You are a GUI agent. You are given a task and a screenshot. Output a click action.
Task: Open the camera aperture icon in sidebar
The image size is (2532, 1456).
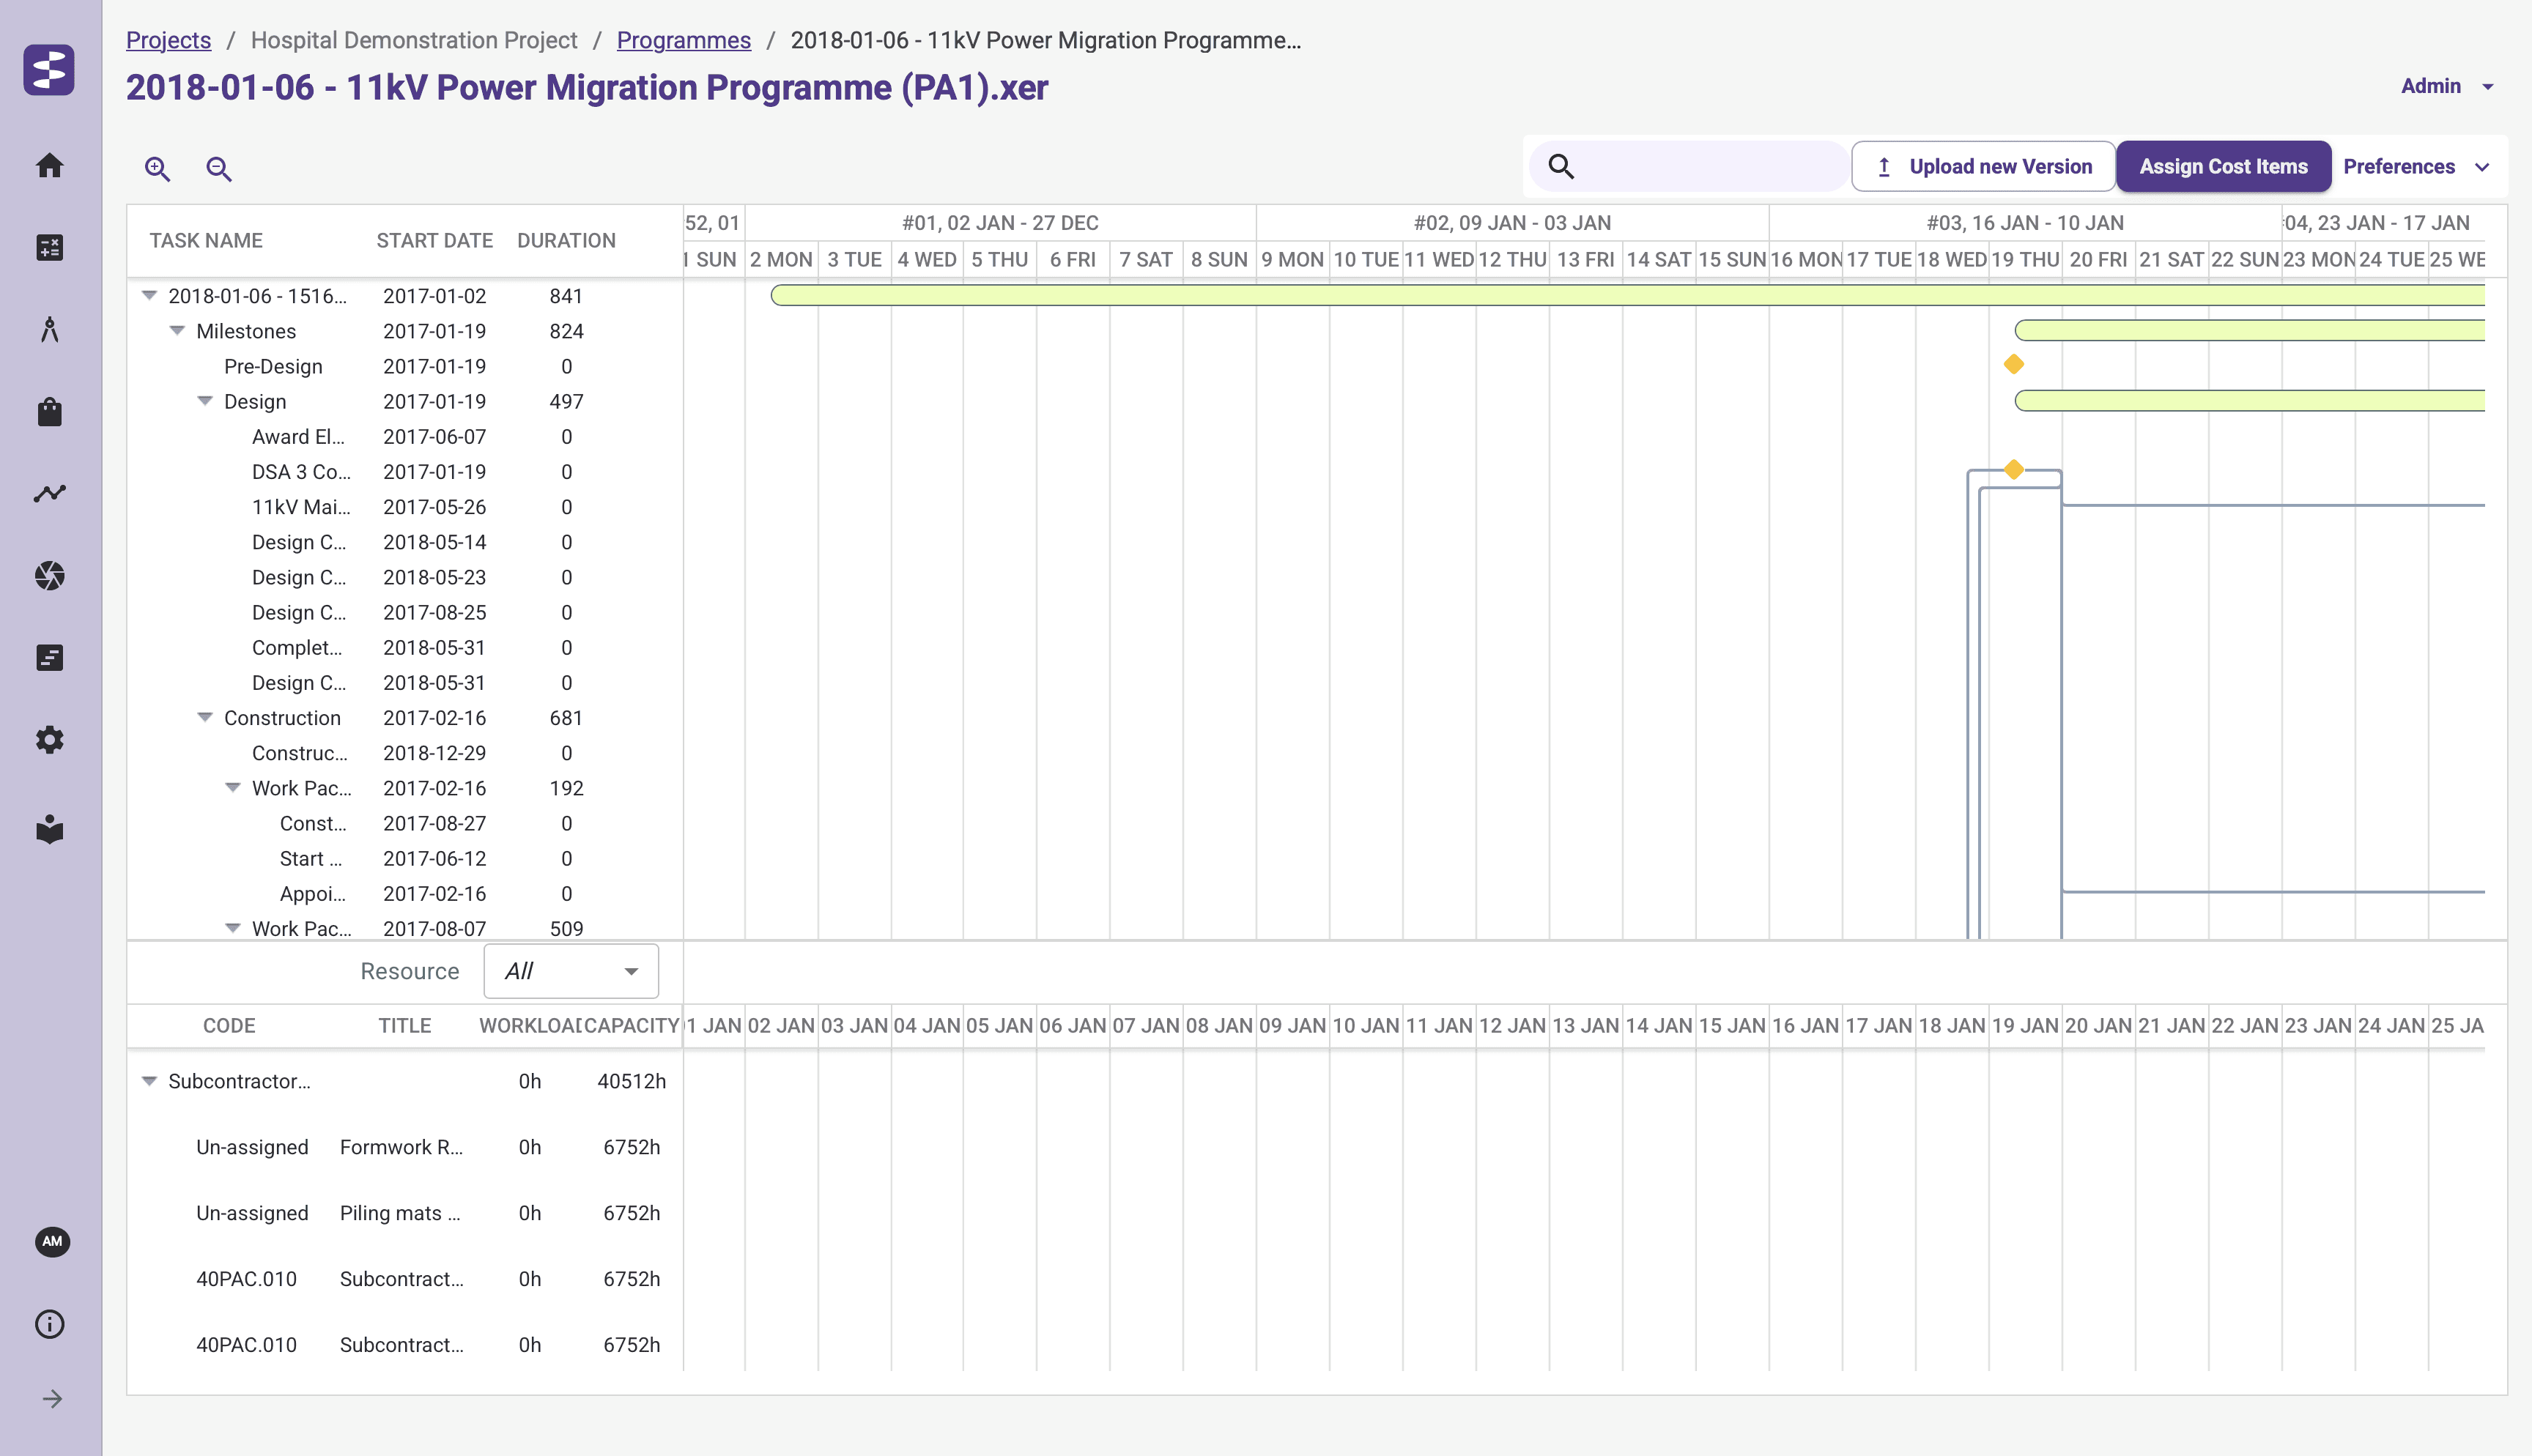pyautogui.click(x=50, y=575)
